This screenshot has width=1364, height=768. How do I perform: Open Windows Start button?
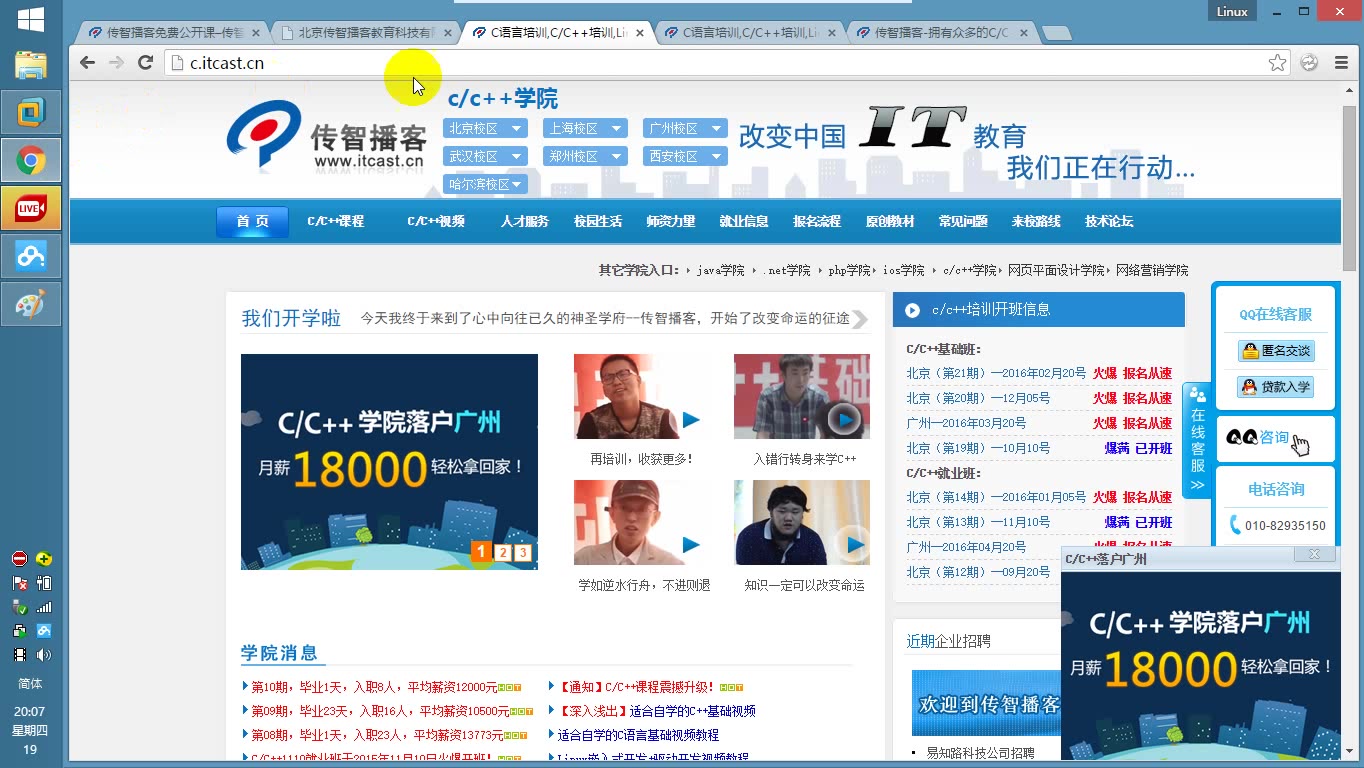tap(30, 18)
